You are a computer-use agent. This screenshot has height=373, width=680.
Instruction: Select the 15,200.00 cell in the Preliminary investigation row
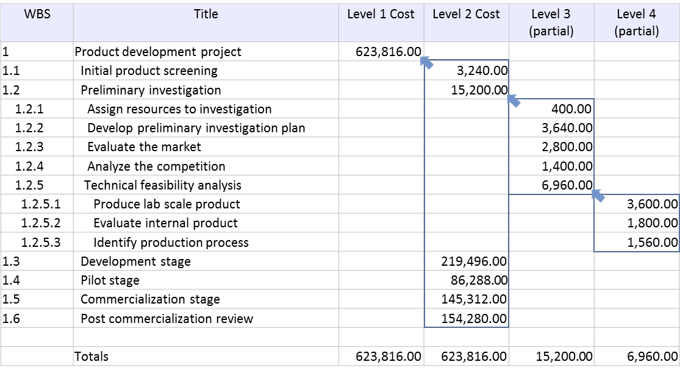[x=466, y=90]
